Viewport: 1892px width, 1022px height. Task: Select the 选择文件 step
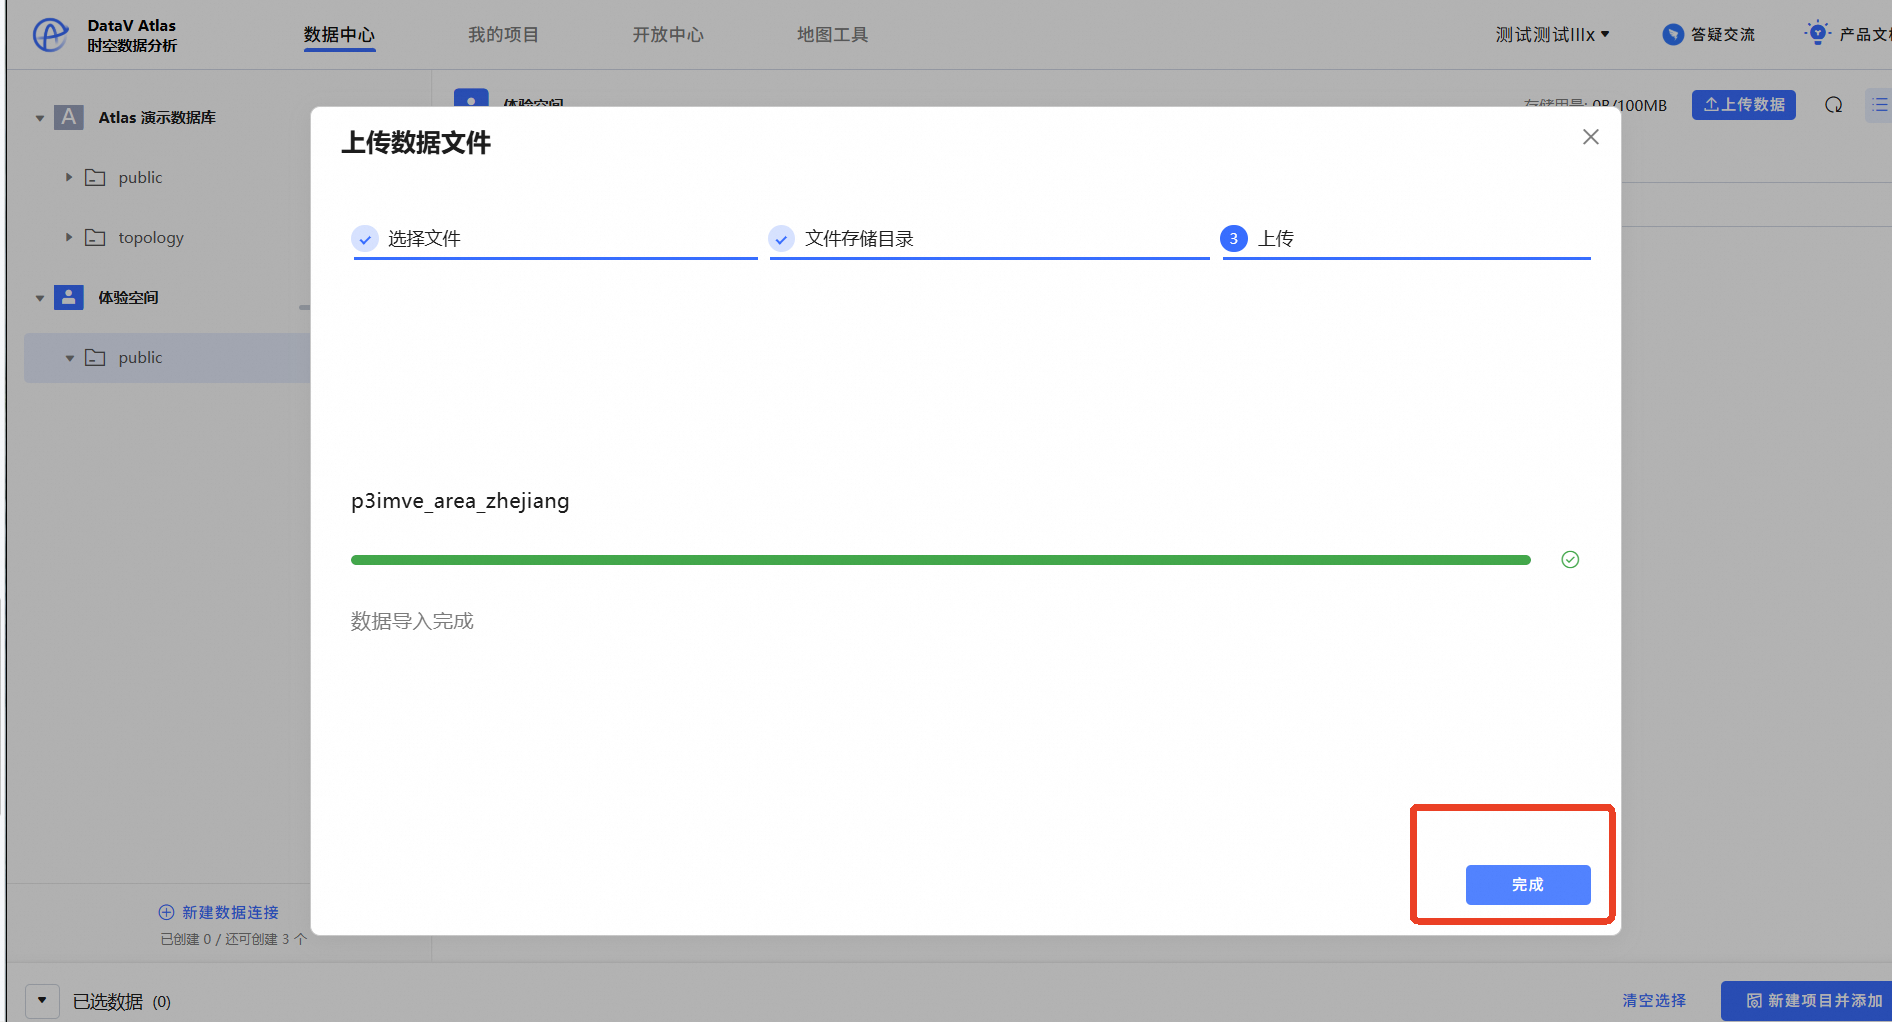click(x=555, y=240)
